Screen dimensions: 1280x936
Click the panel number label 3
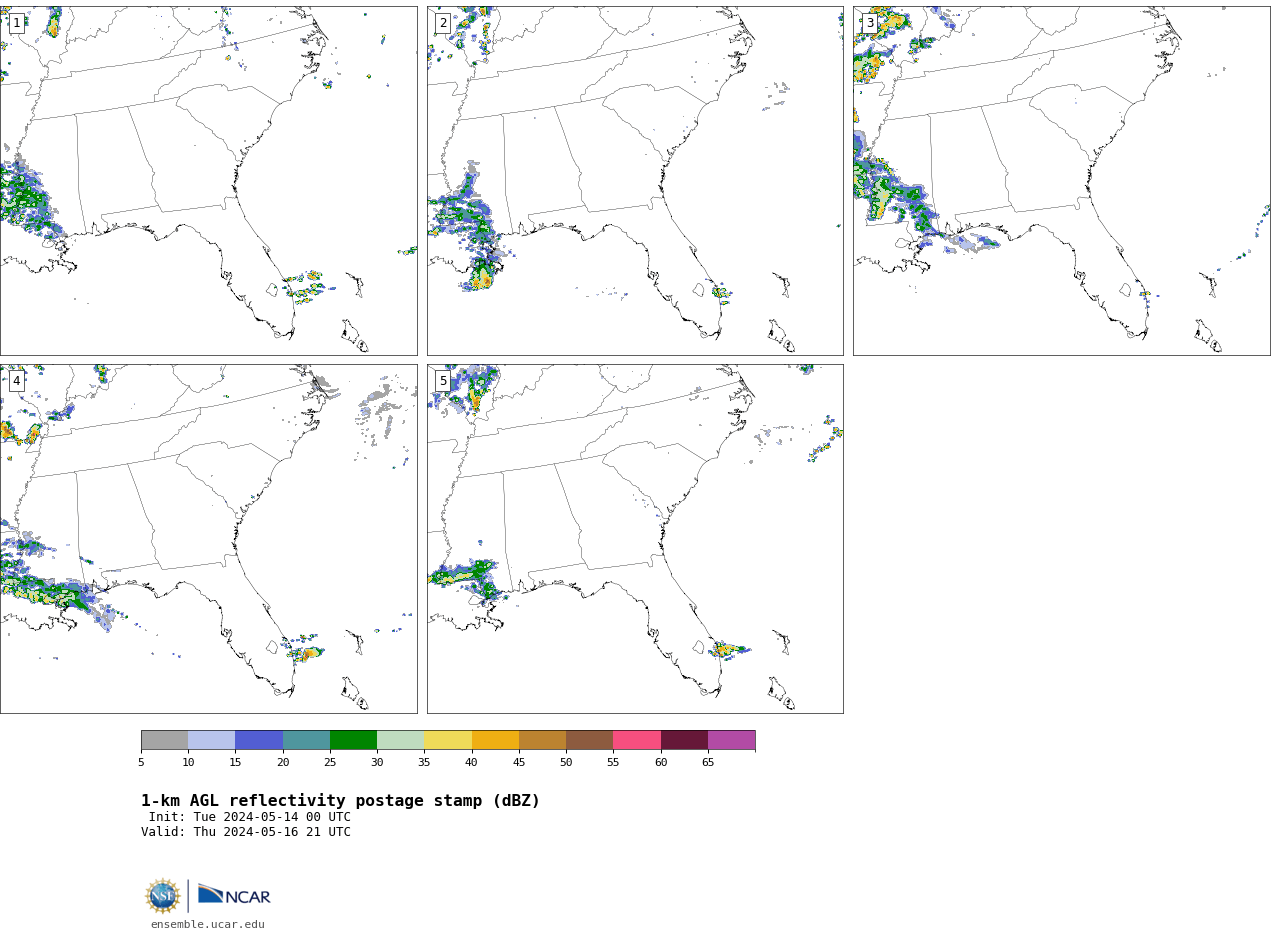tap(870, 23)
